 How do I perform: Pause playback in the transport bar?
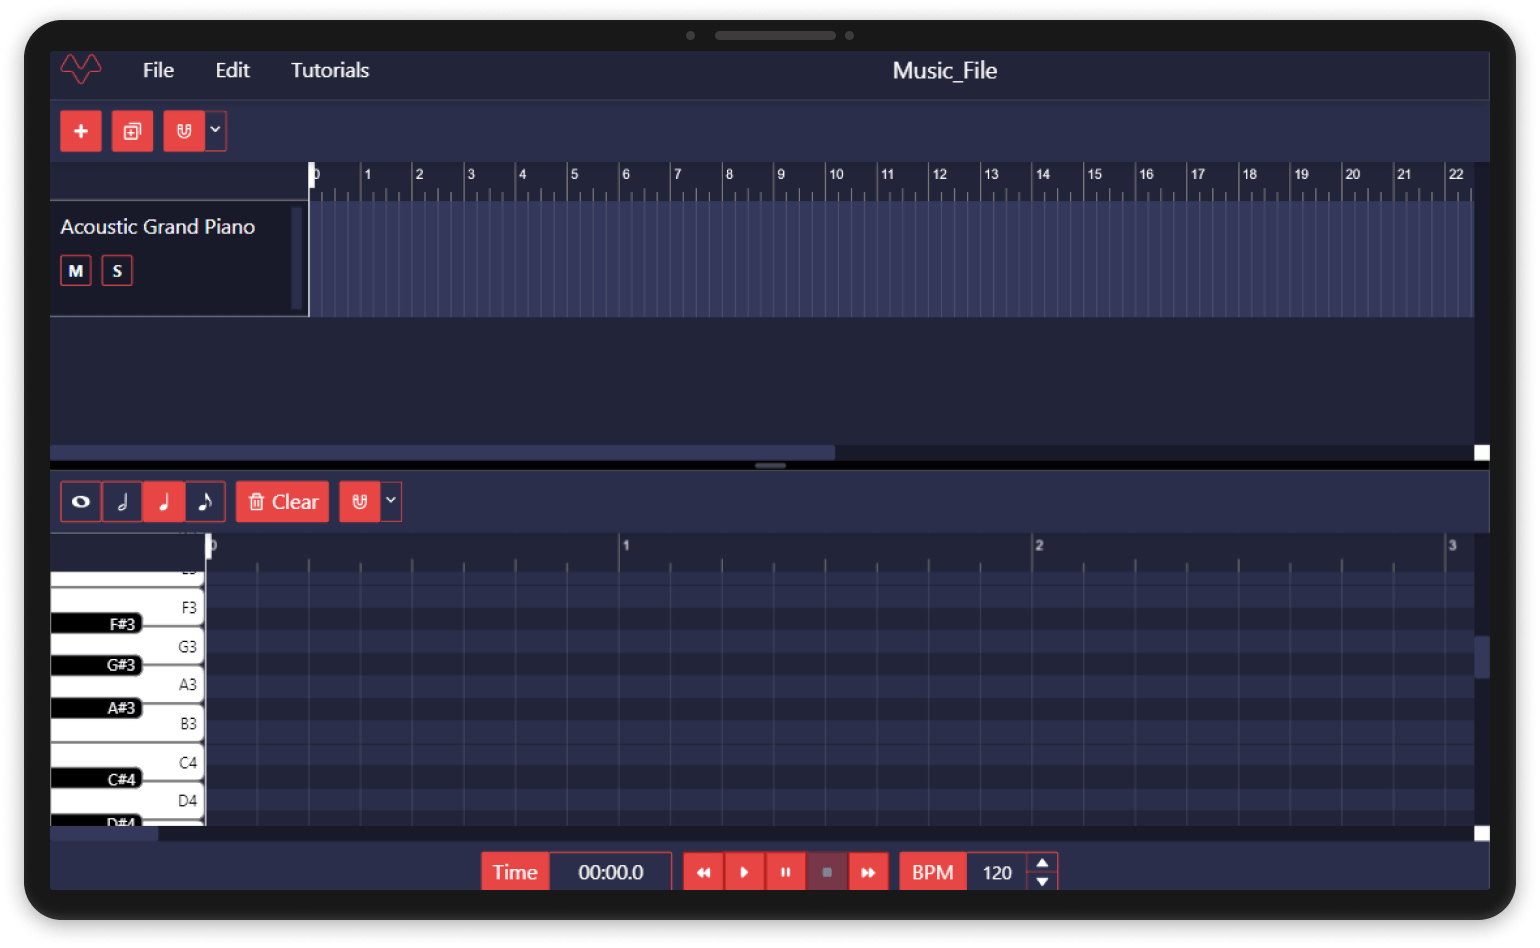(785, 872)
